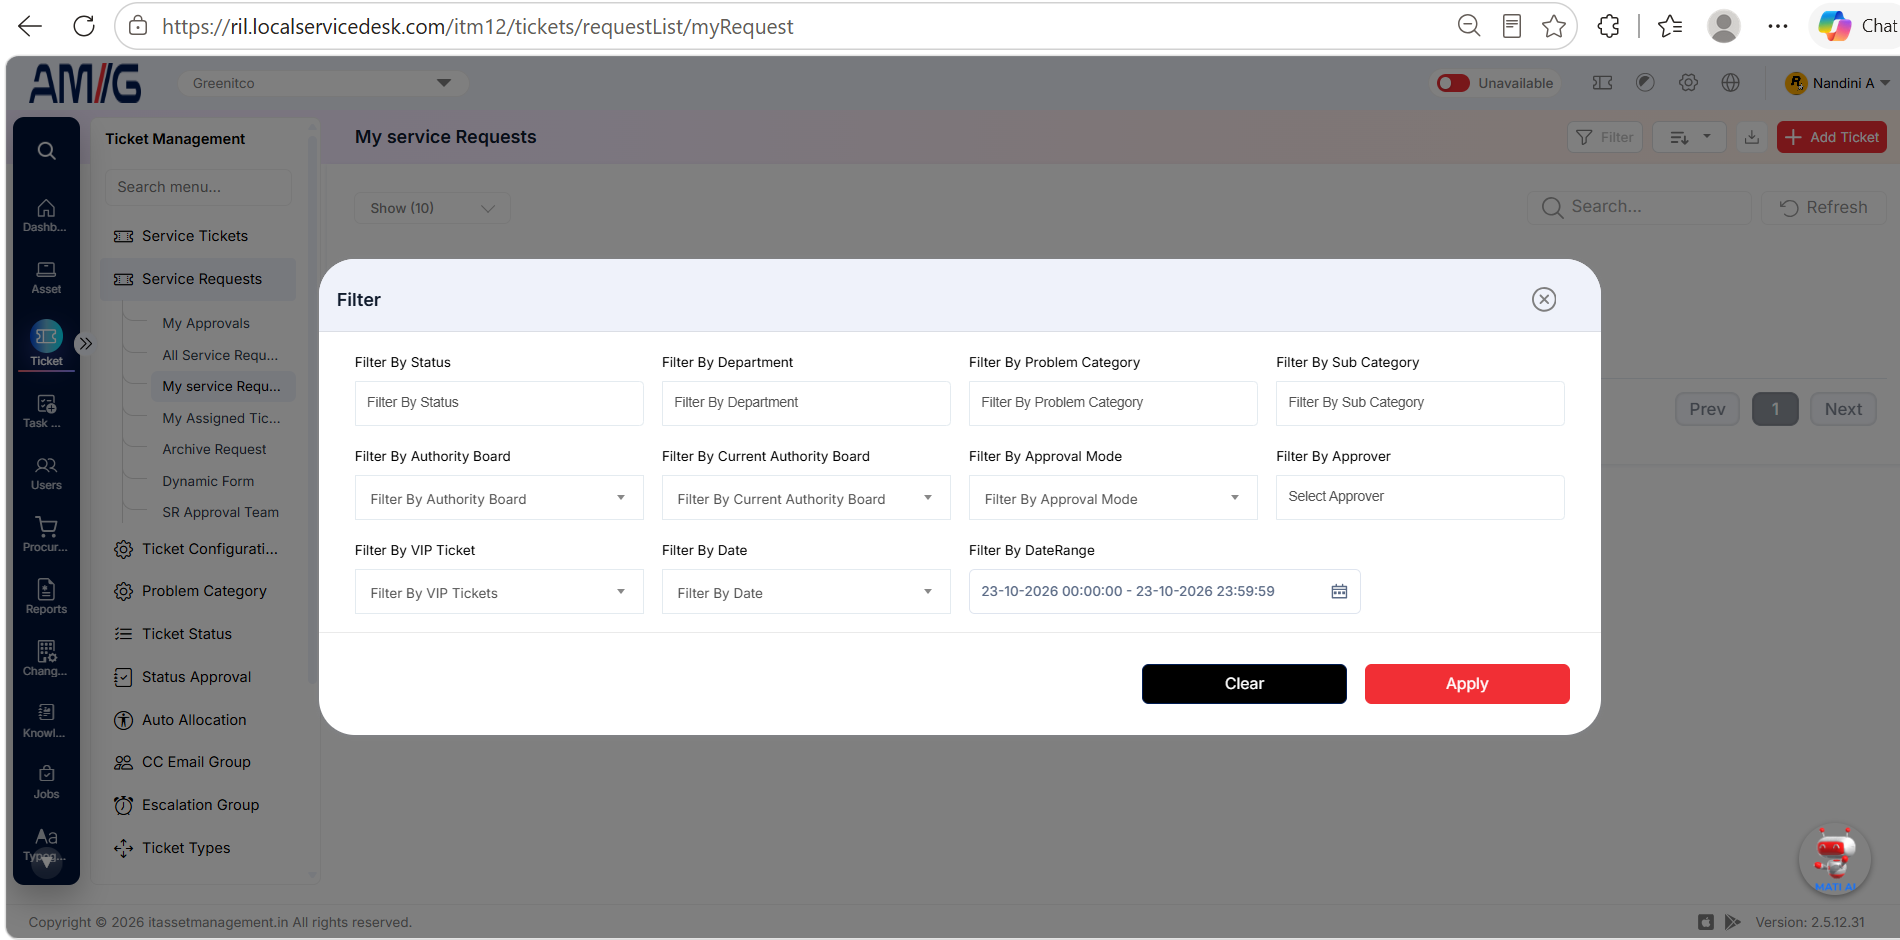The image size is (1900, 940).
Task: Select My Approvals submenu item
Action: point(206,323)
